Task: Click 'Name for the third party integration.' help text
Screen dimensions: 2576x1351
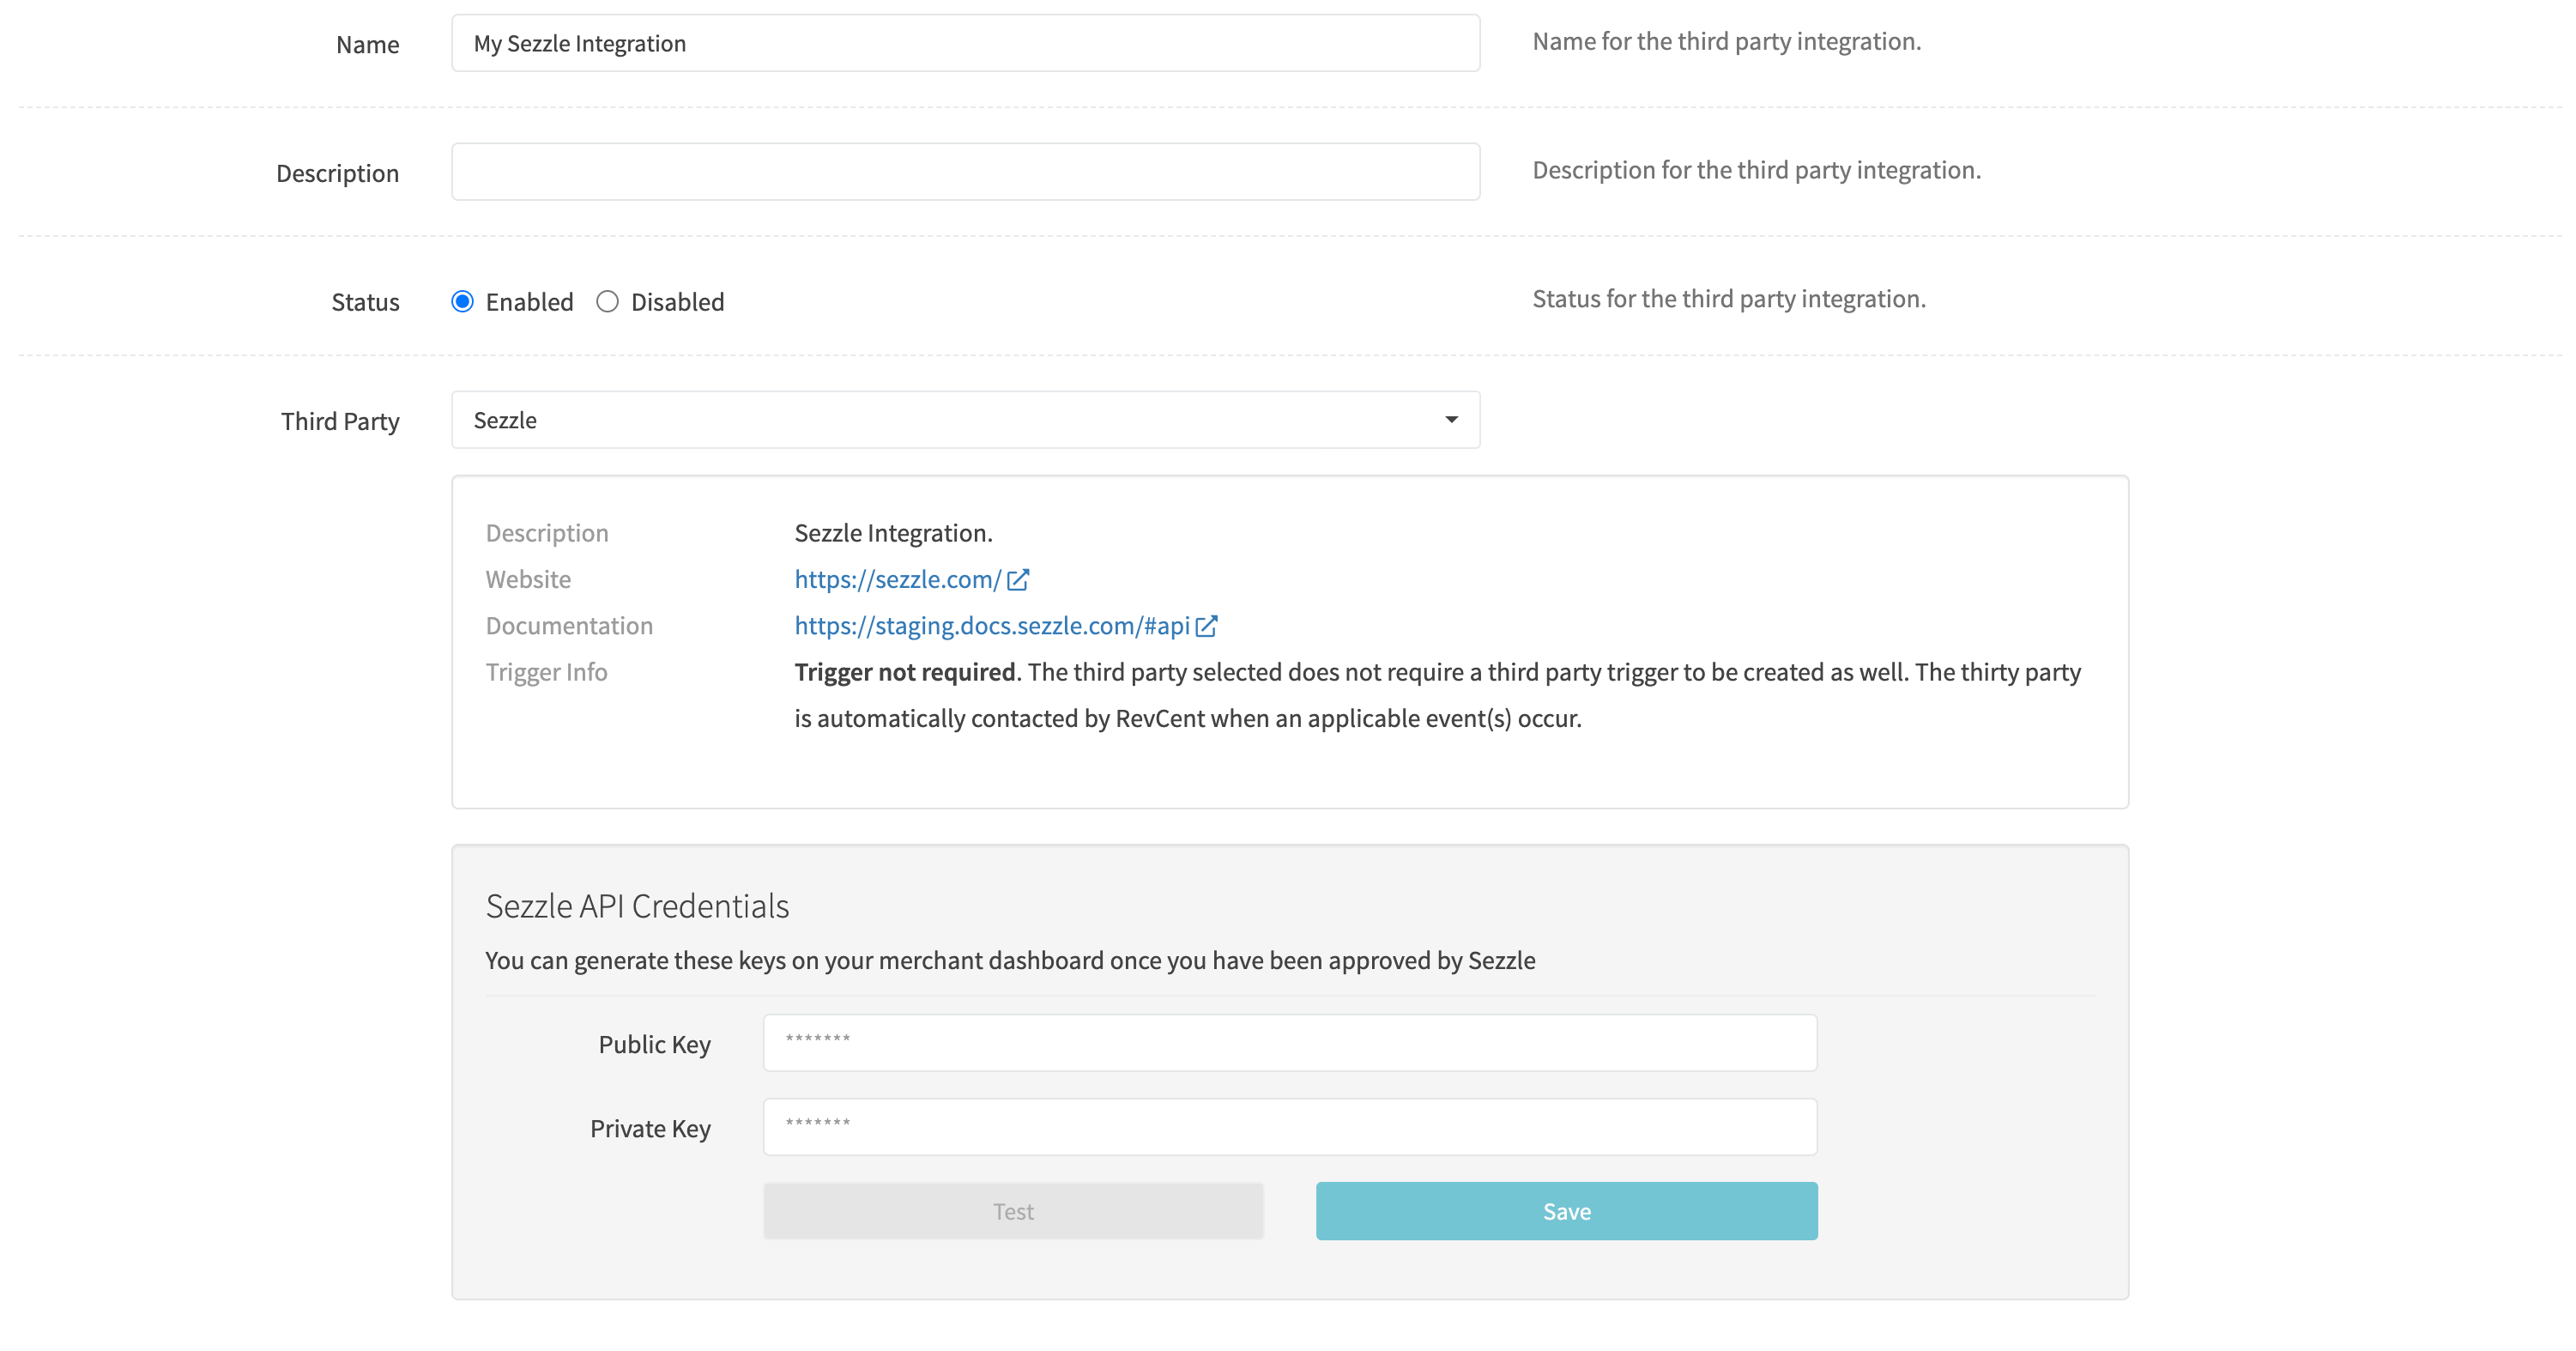Action: tap(1726, 41)
